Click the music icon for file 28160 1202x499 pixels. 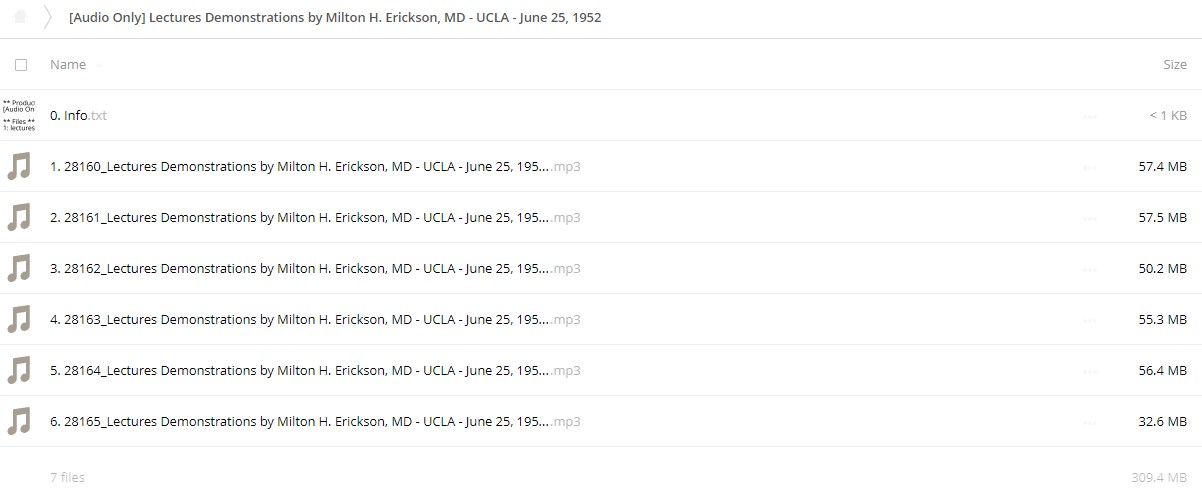point(19,166)
